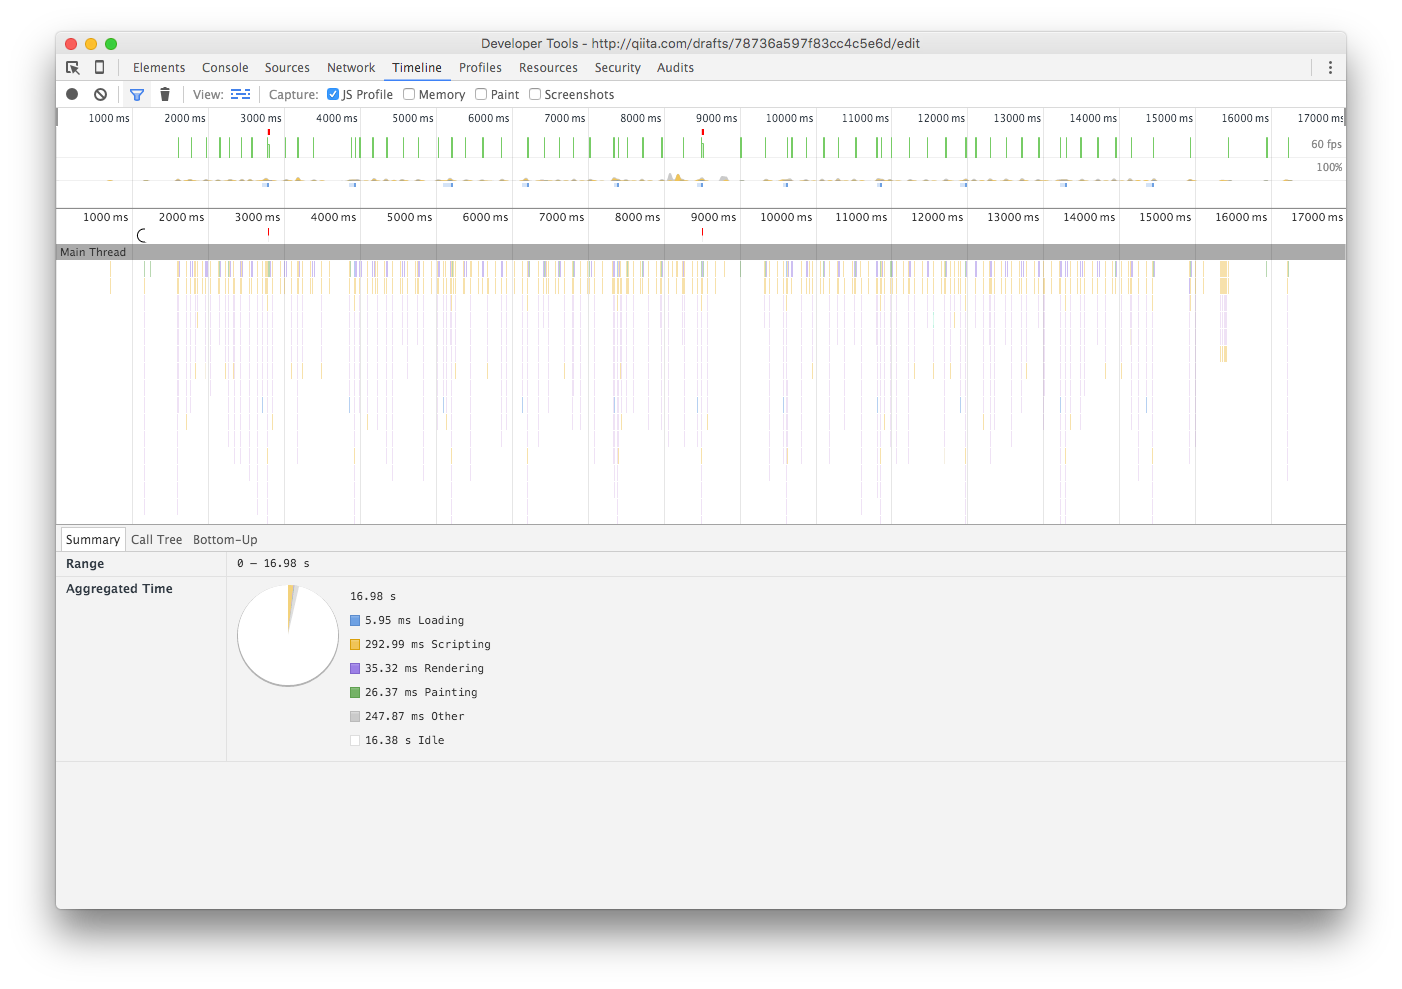The image size is (1402, 989).
Task: Switch to the Network panel
Action: point(350,67)
